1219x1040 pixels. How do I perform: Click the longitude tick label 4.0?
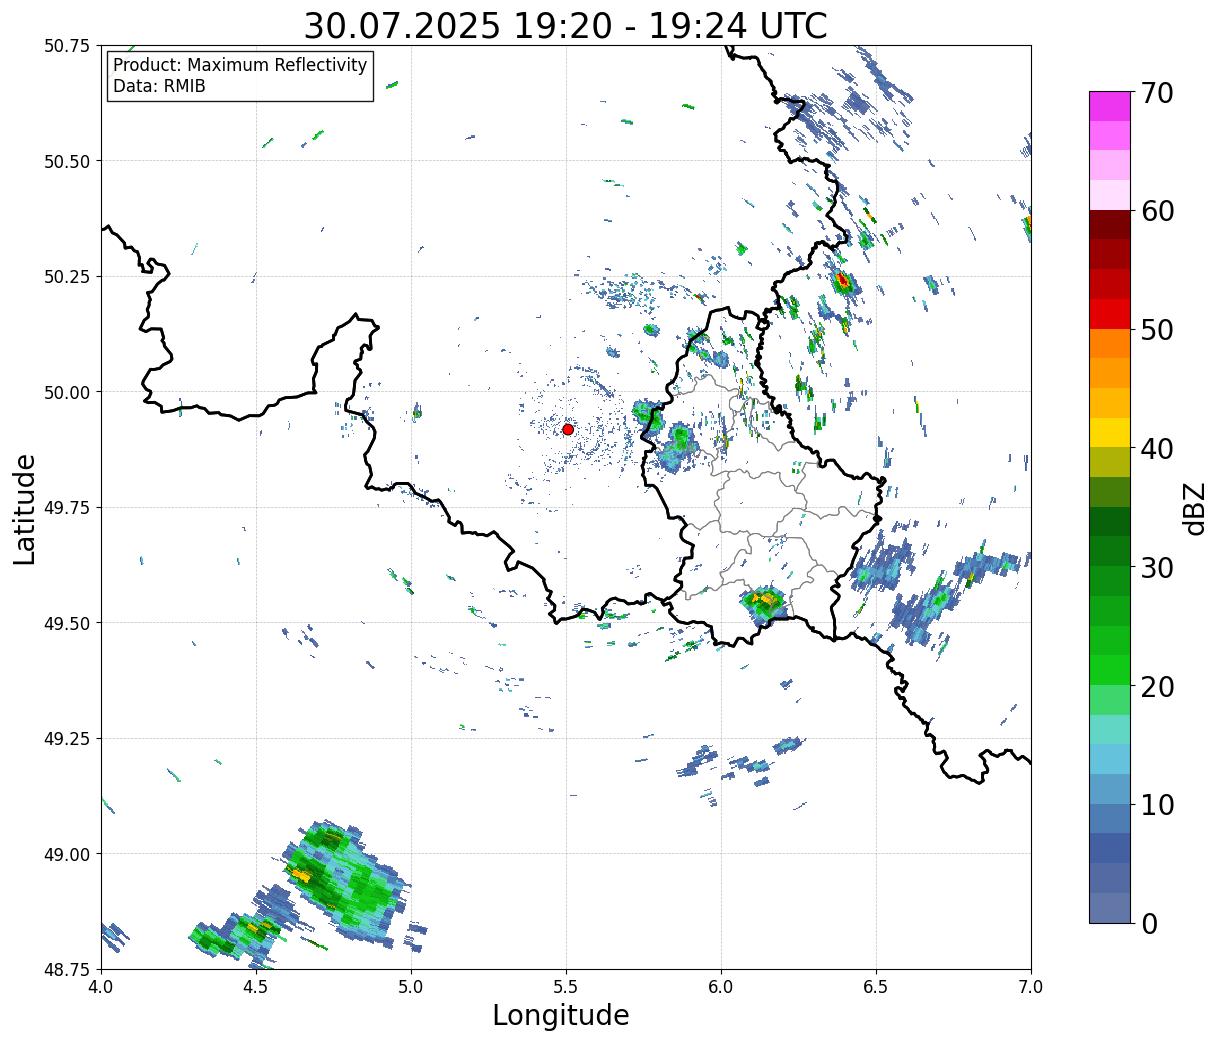pos(101,987)
